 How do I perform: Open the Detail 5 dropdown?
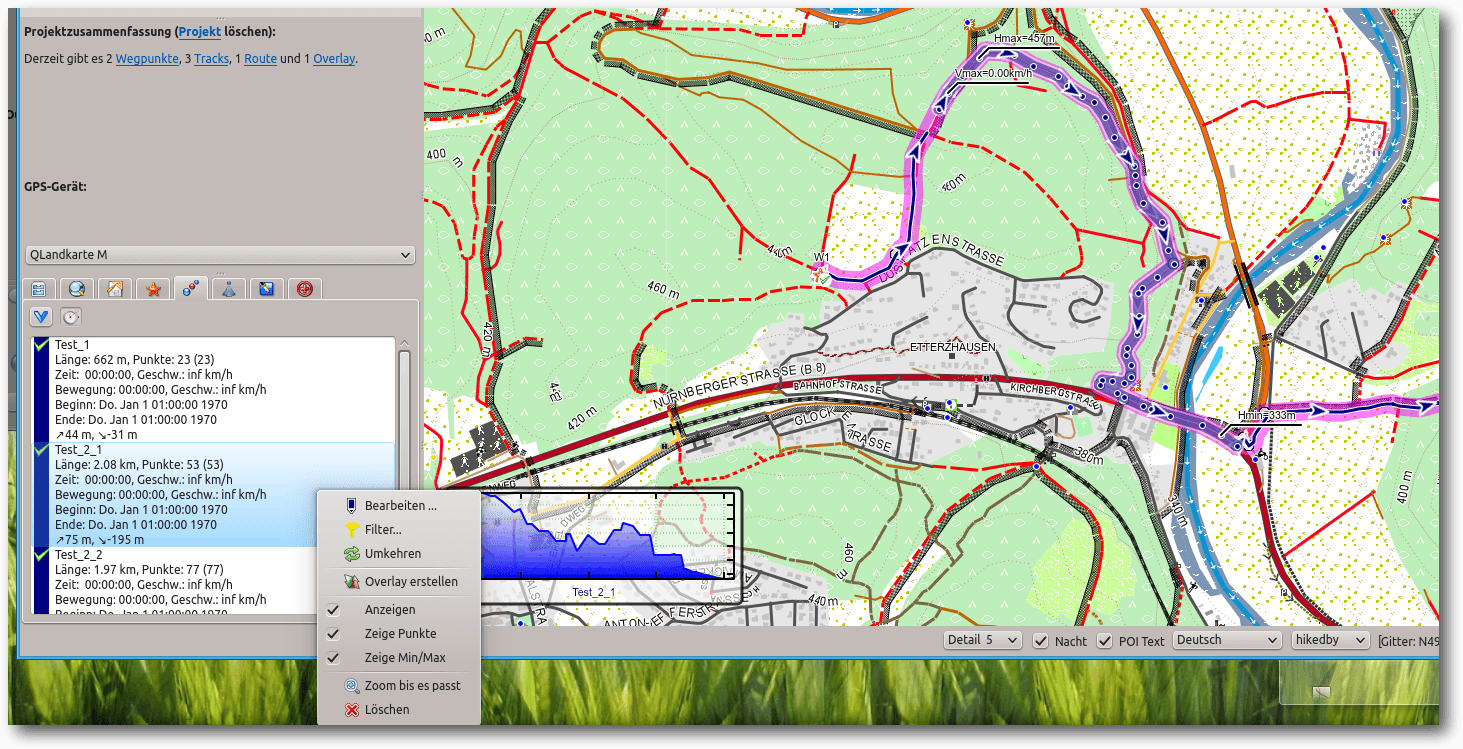(x=983, y=640)
